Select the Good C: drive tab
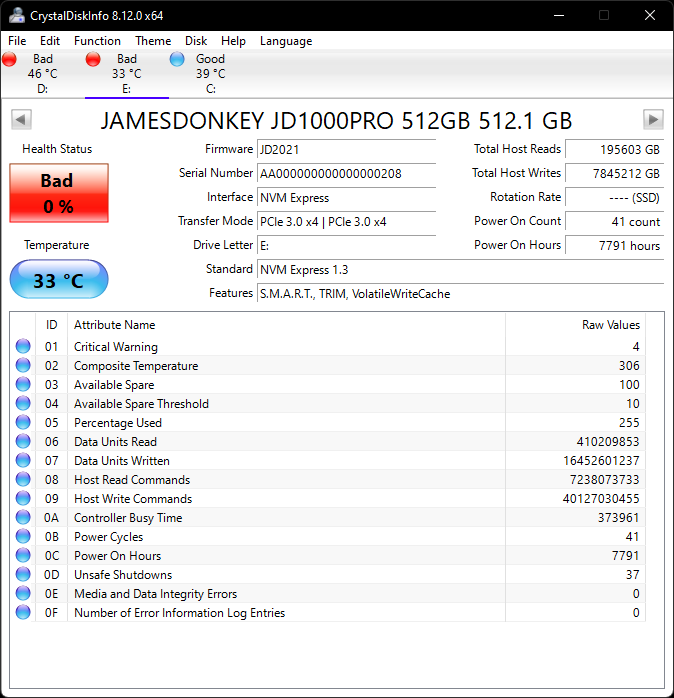This screenshot has height=698, width=674. point(211,74)
